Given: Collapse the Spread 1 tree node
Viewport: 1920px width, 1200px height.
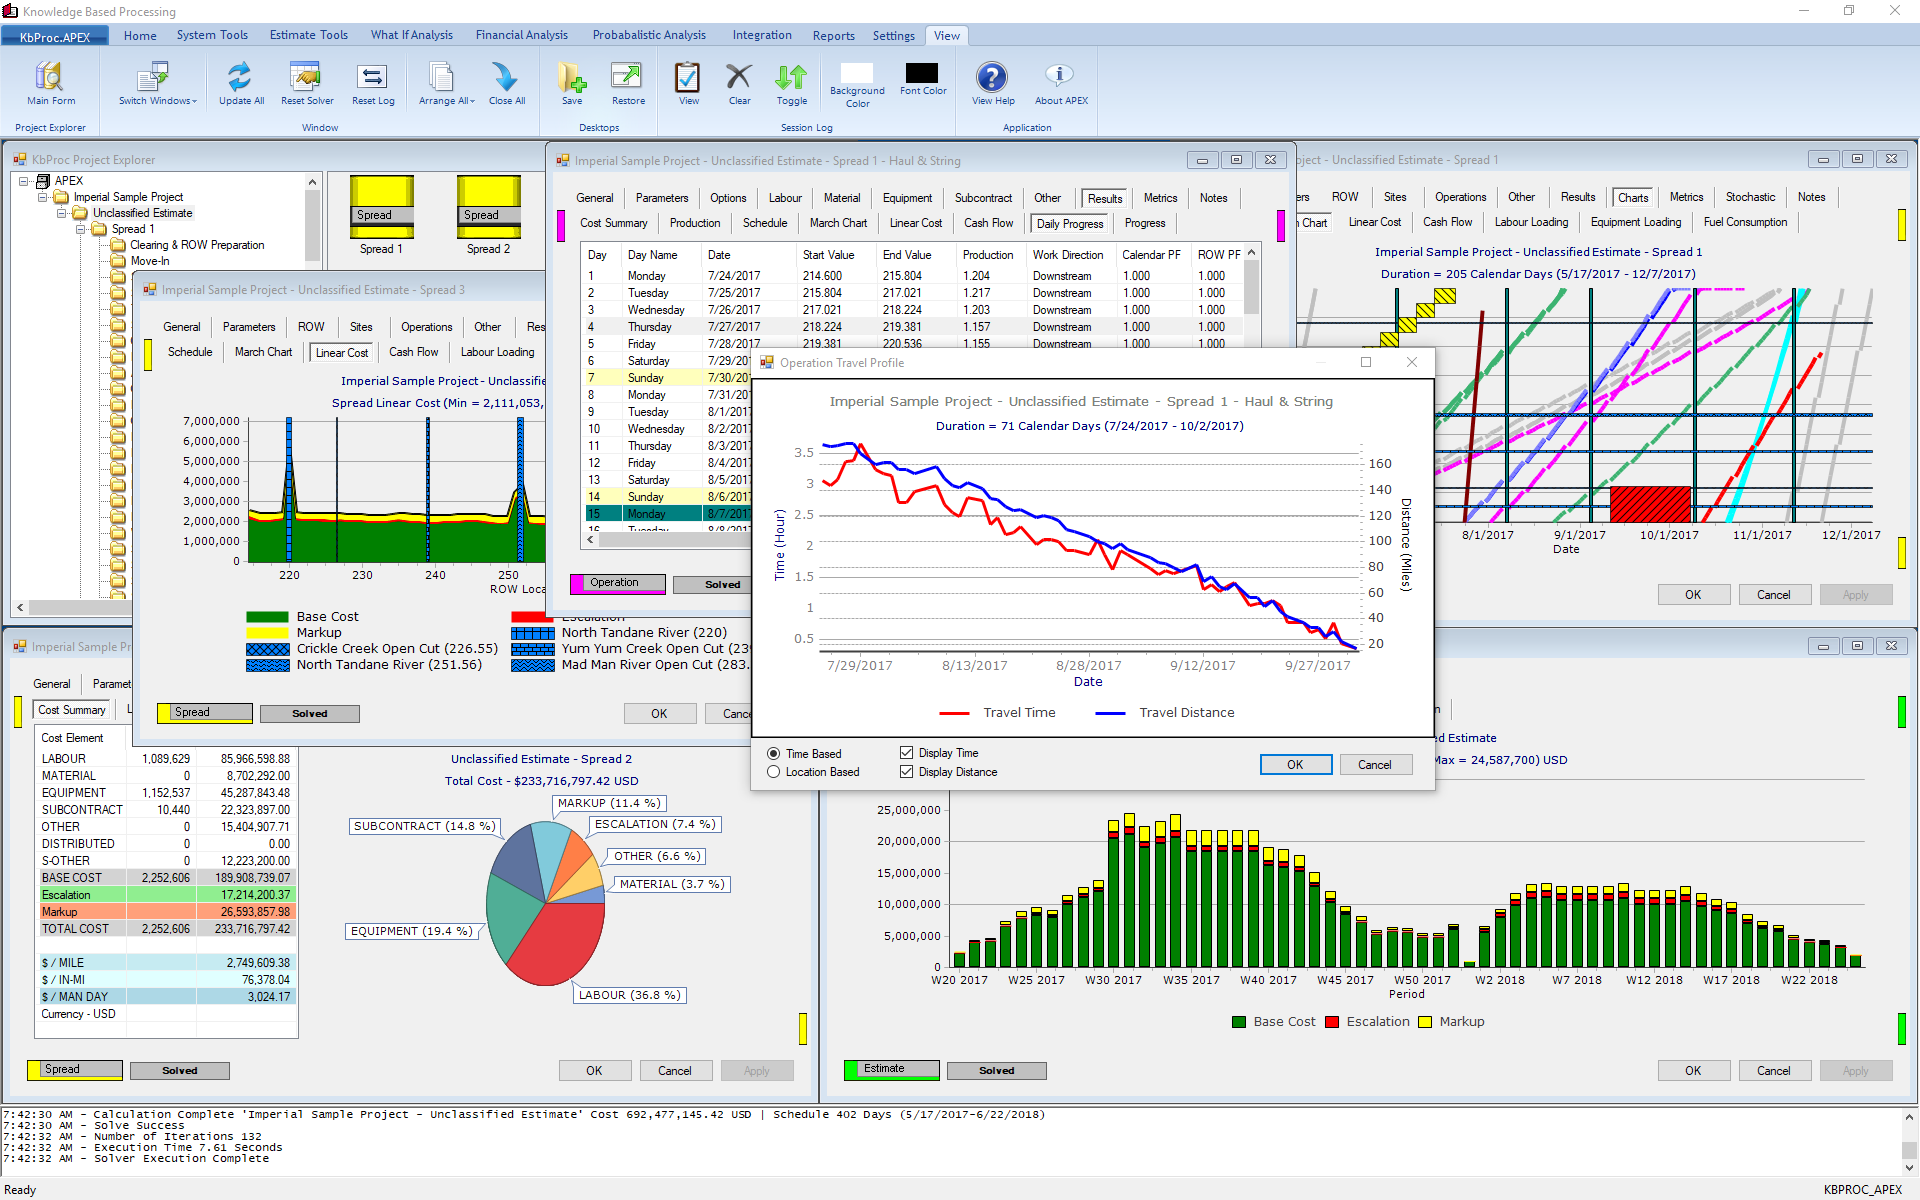Looking at the screenshot, I should click(x=81, y=229).
